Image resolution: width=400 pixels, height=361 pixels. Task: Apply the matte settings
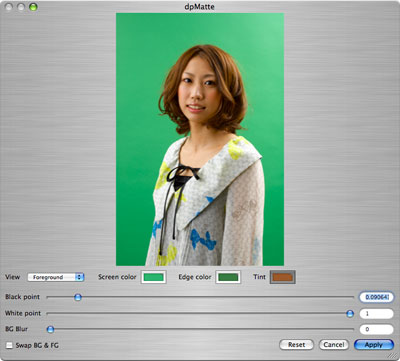374,345
